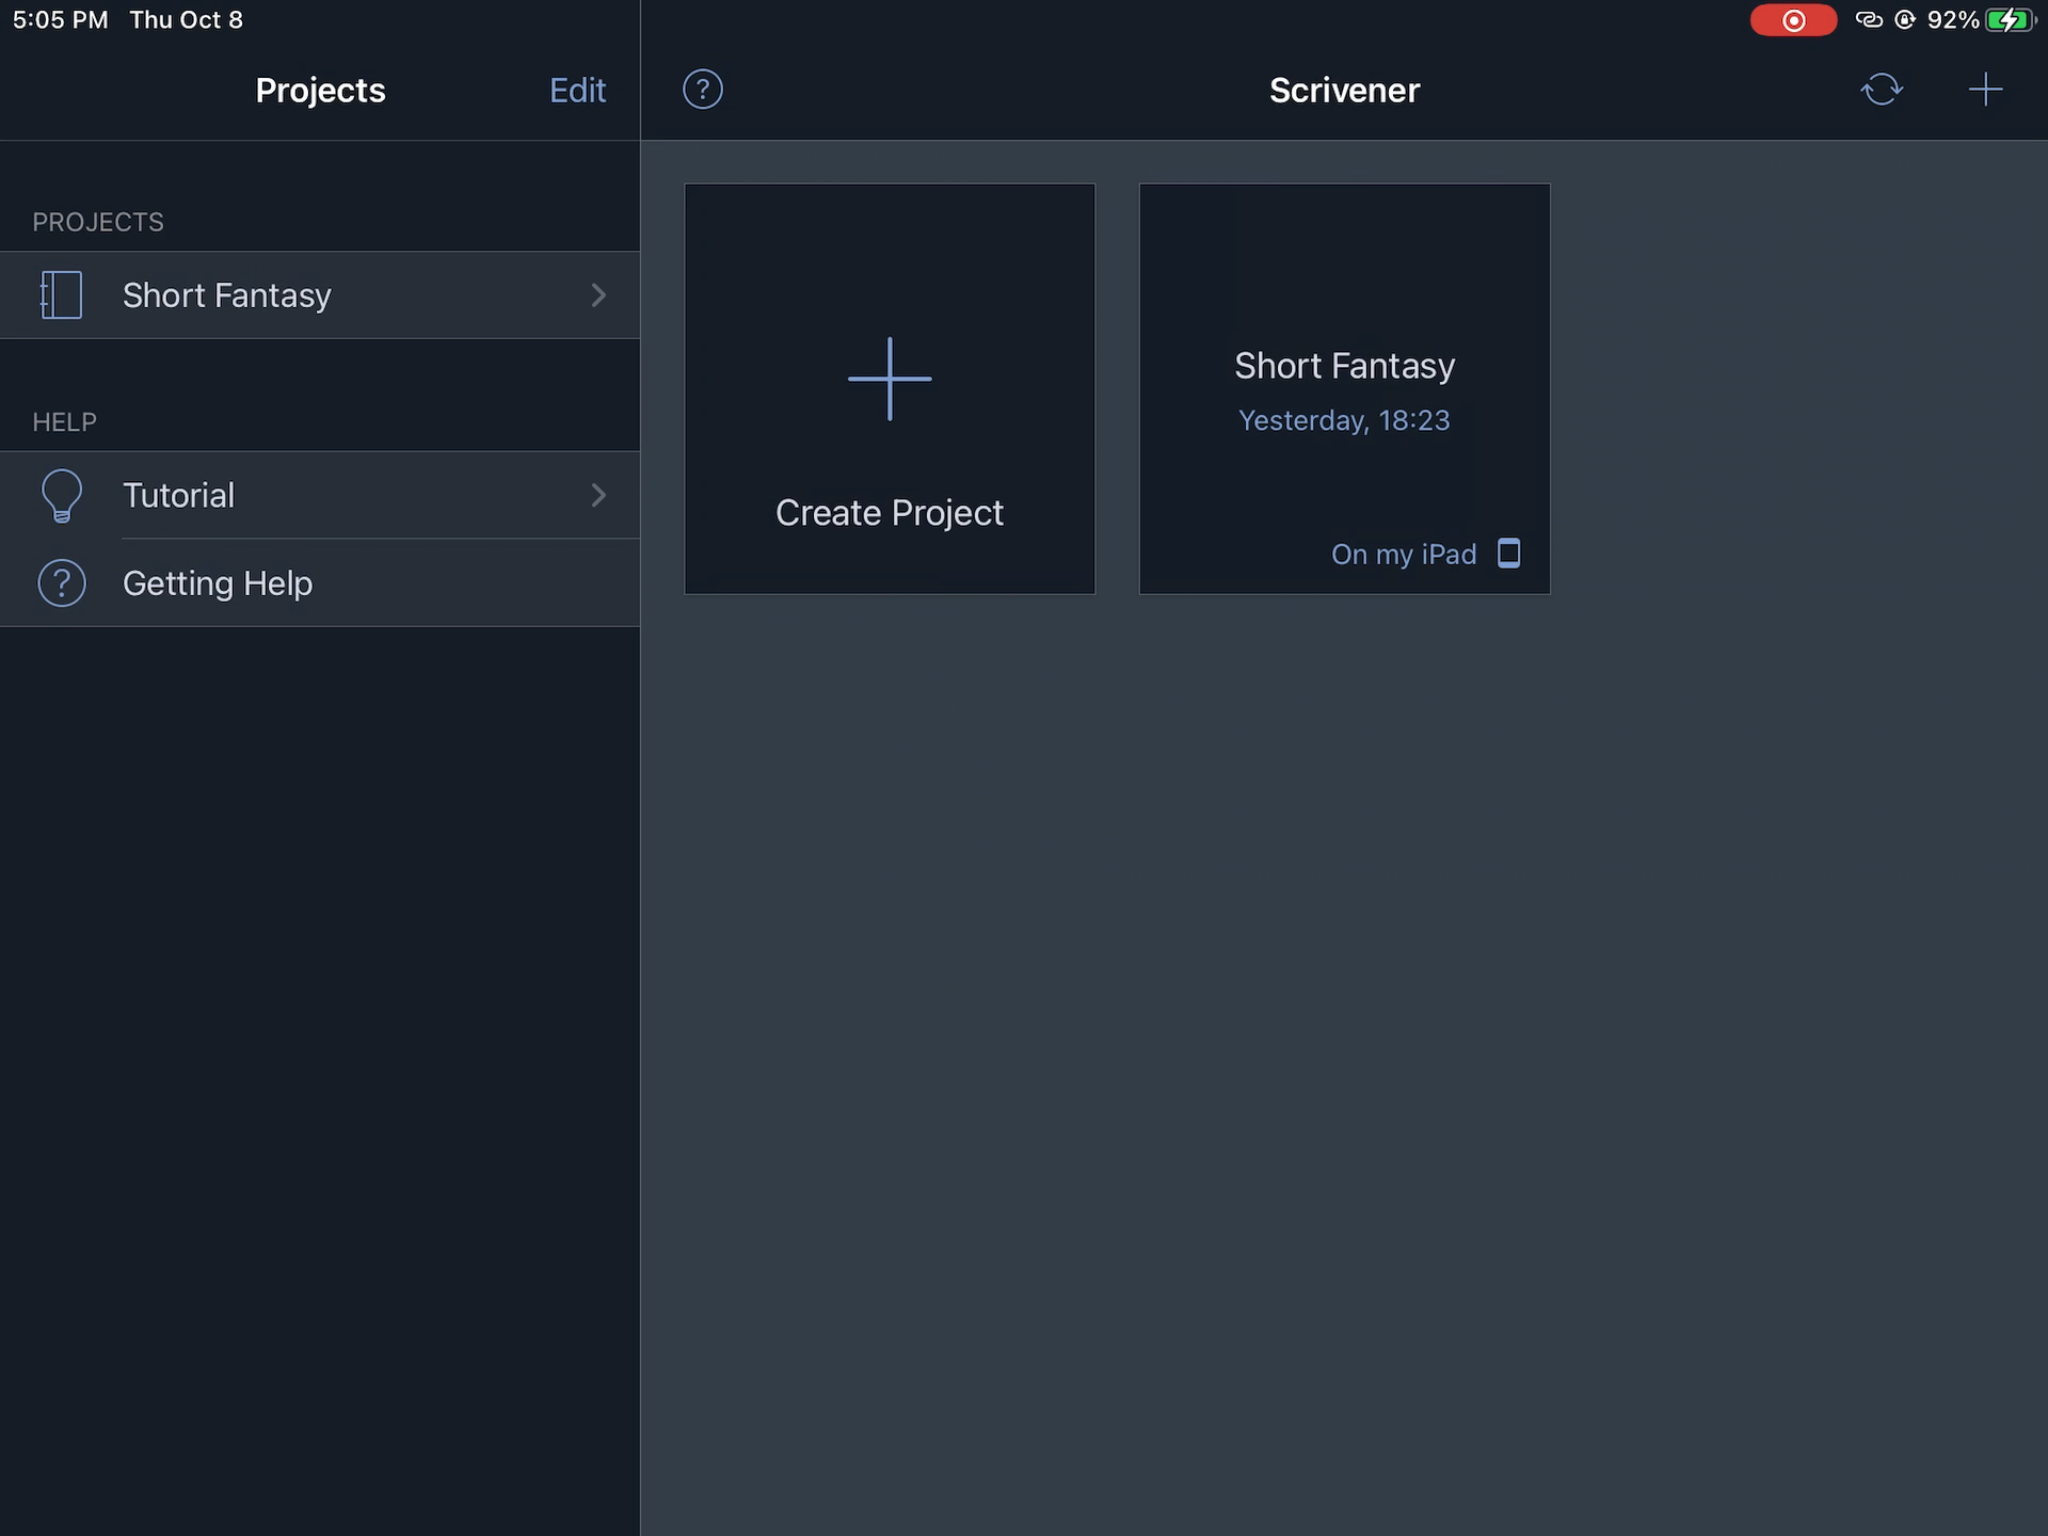
Task: Tap the battery charging icon in status bar
Action: (x=2010, y=20)
